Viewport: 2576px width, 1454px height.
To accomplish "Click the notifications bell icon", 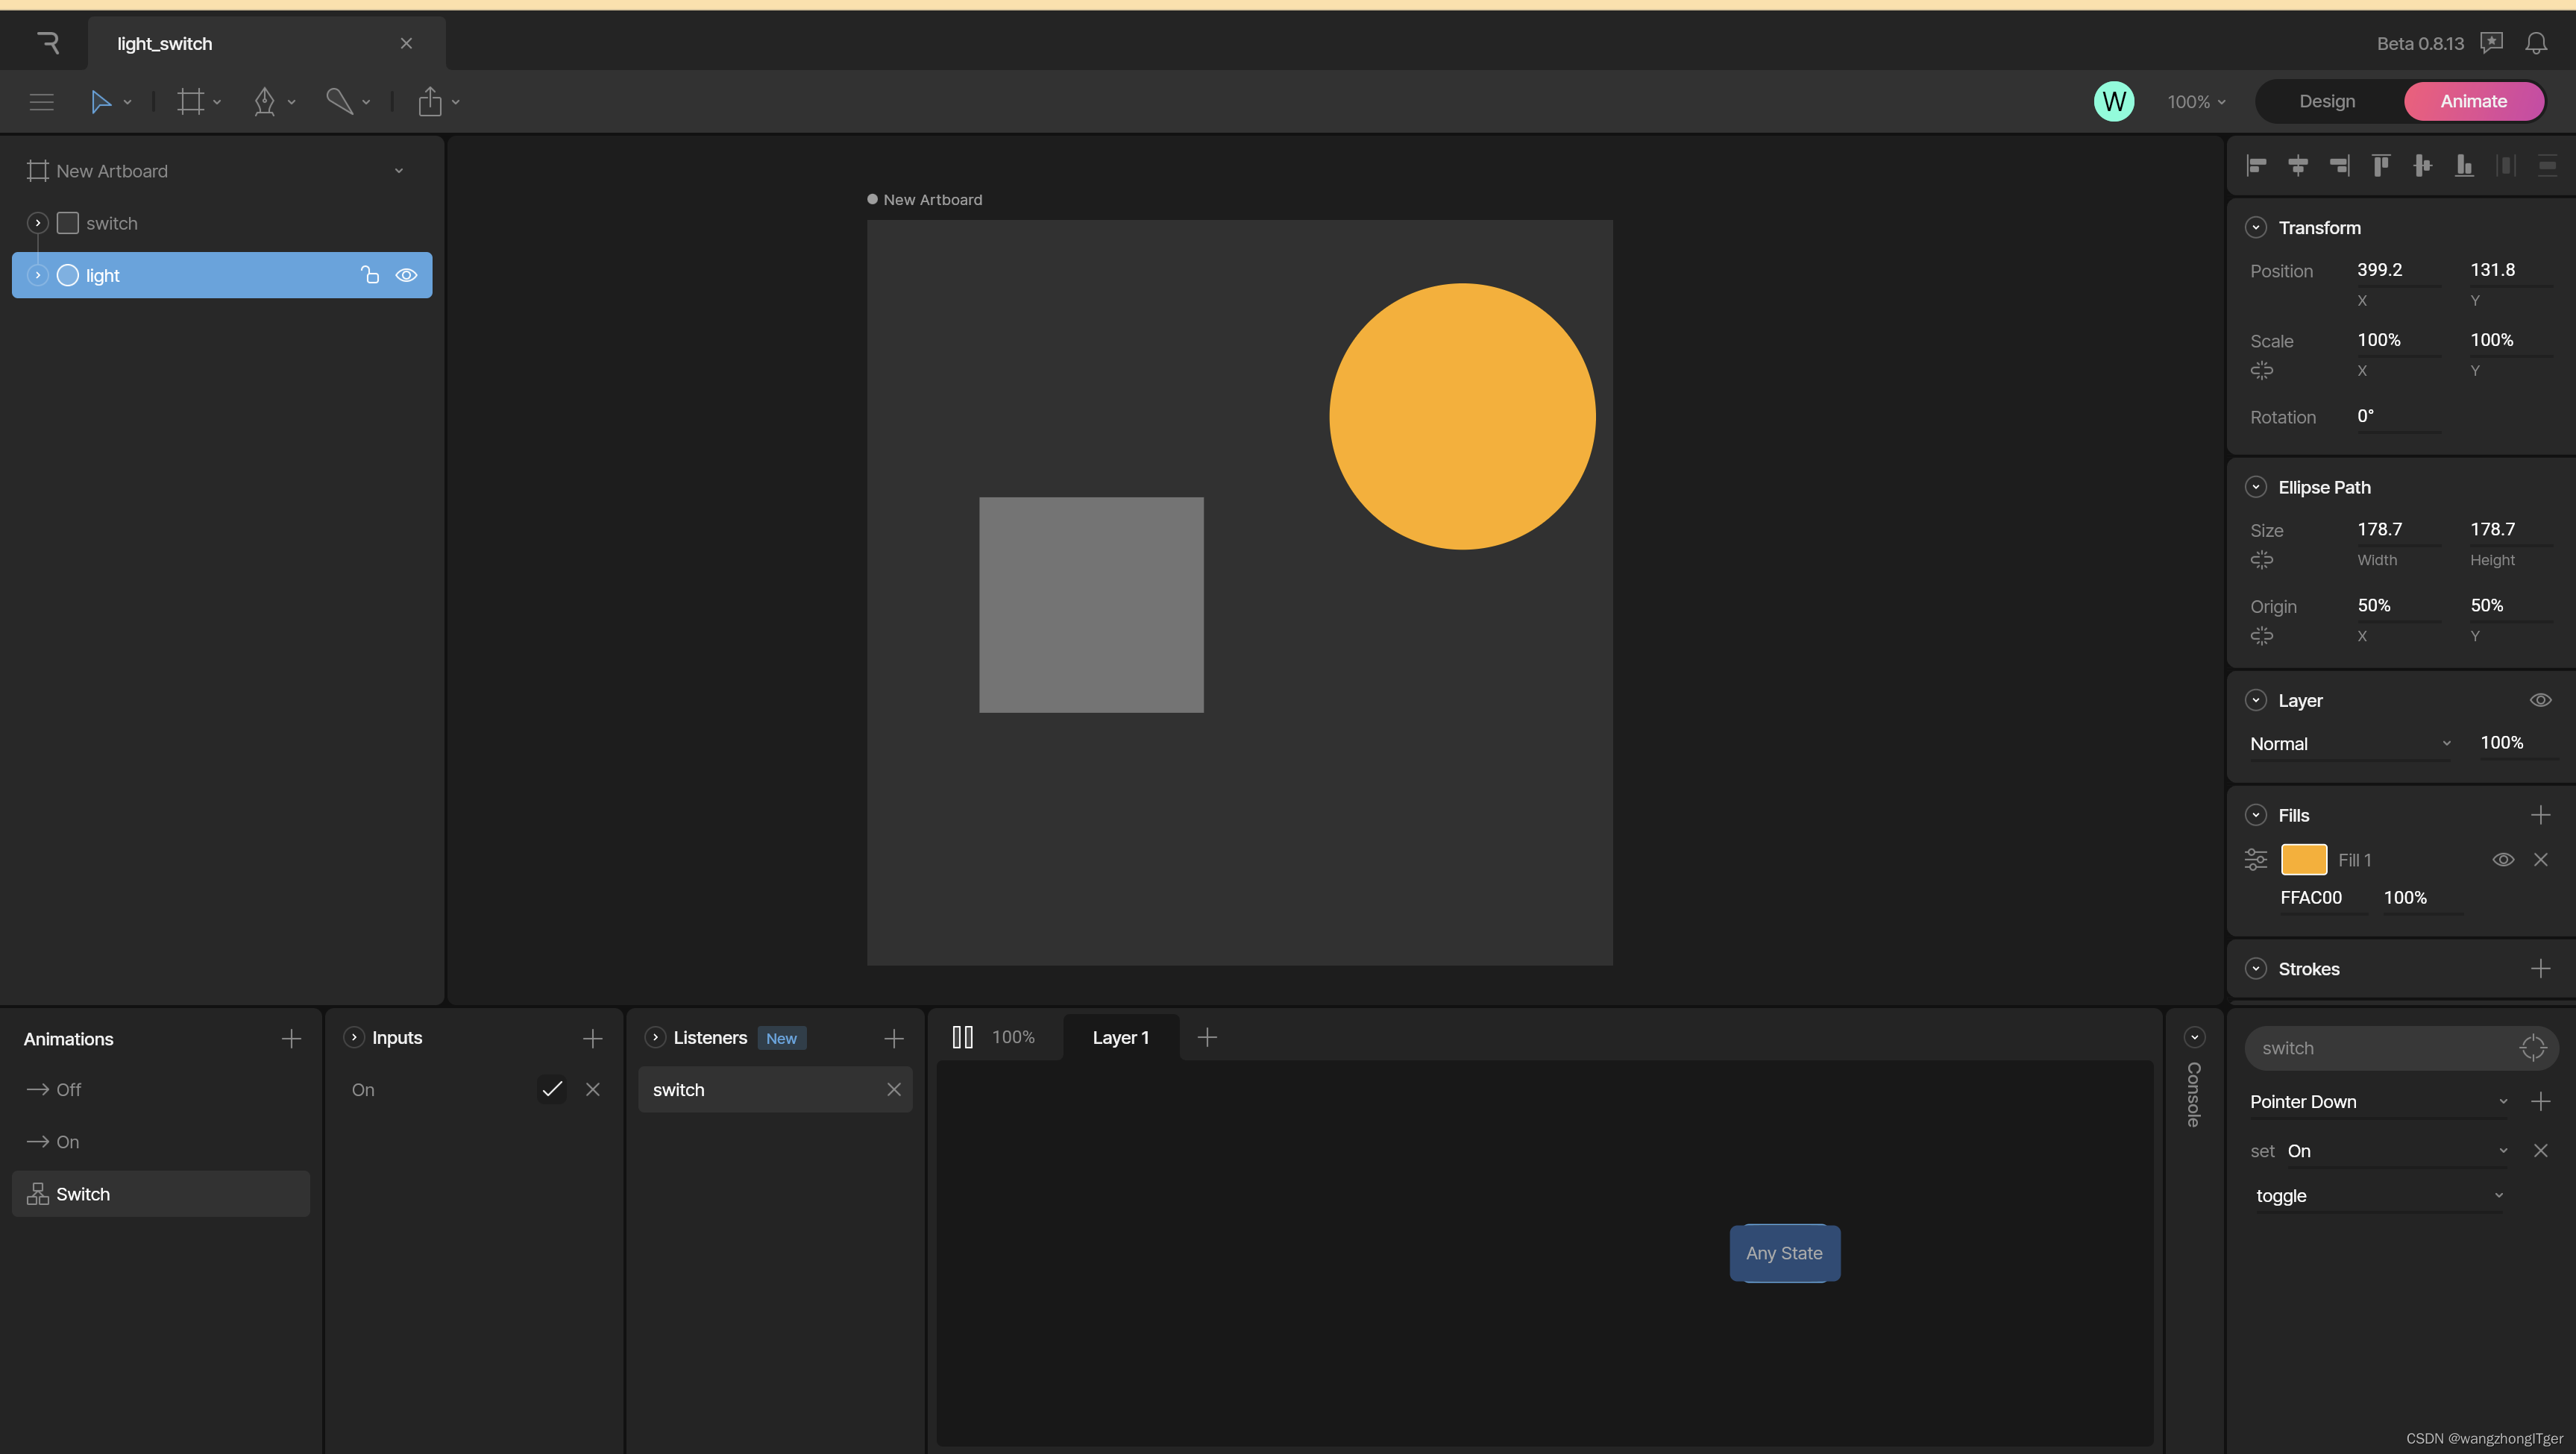I will click(x=2537, y=43).
